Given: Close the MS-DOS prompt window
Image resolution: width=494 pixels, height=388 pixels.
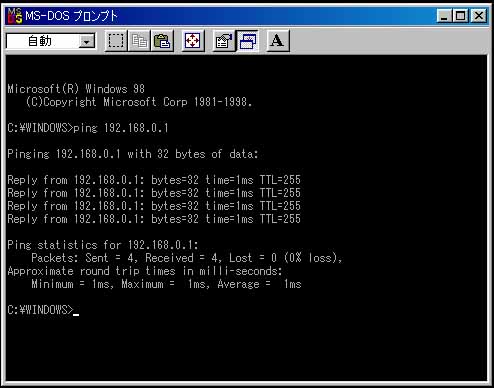Looking at the screenshot, I should coord(479,16).
